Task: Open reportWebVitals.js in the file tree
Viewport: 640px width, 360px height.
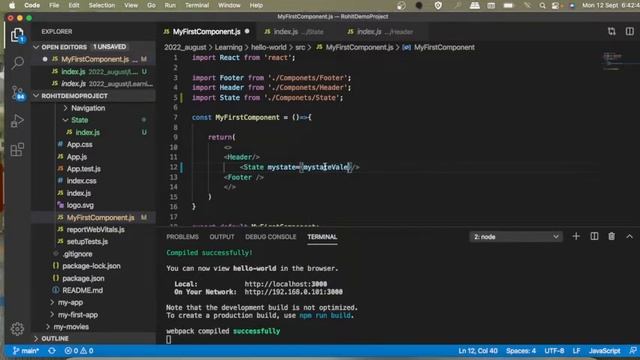Action: tap(96, 229)
